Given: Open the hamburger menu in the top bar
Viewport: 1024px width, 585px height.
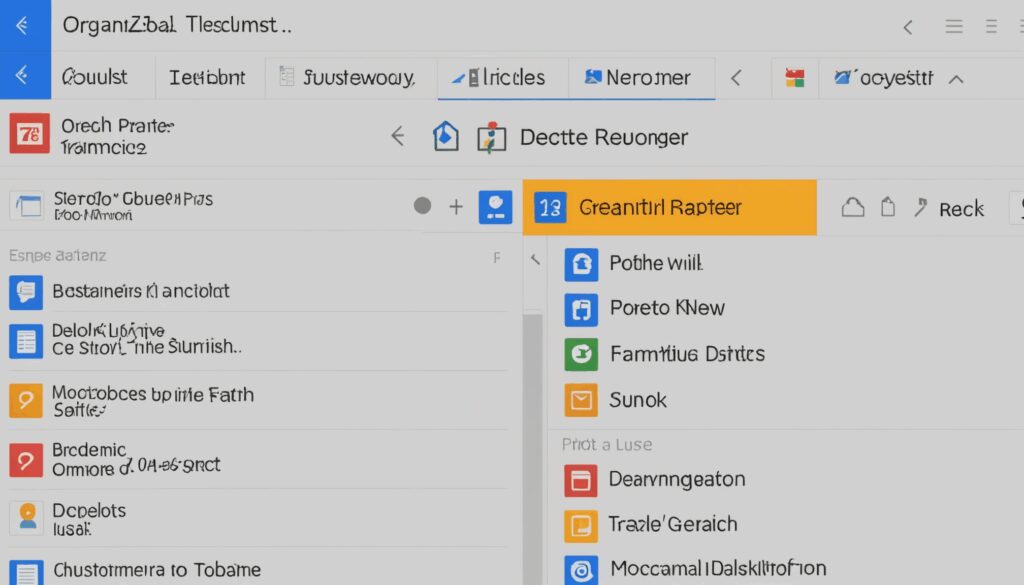Looking at the screenshot, I should click(955, 27).
